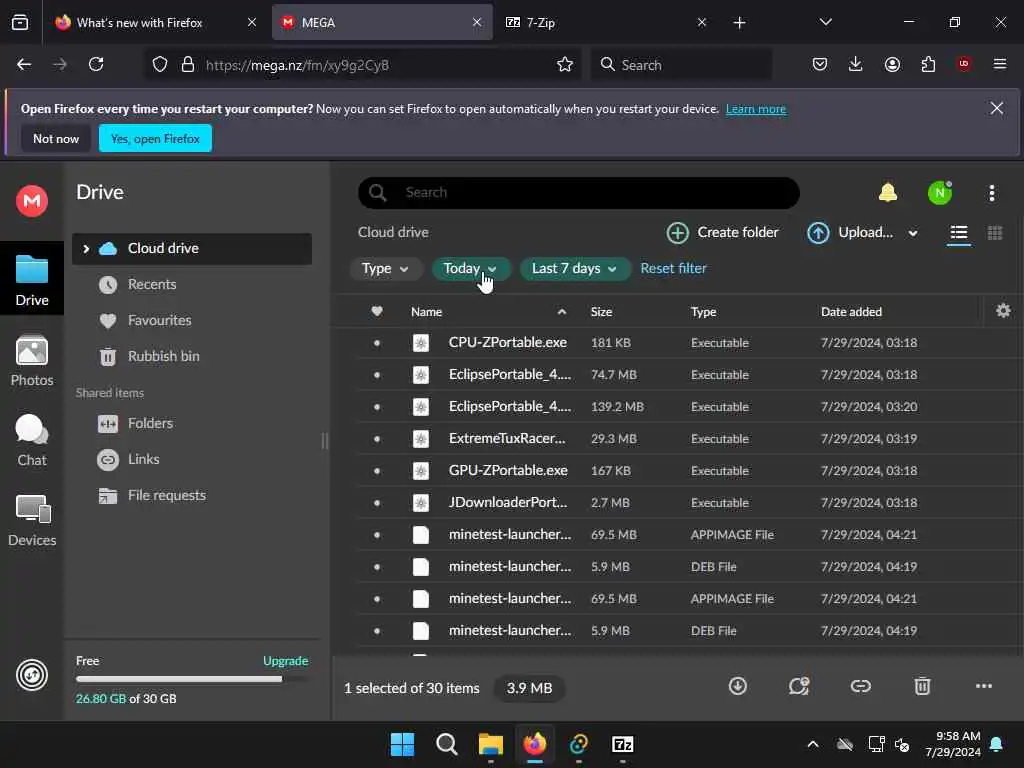Dismiss the Firefox startup notification bar
The height and width of the screenshot is (768, 1024).
pyautogui.click(x=997, y=108)
